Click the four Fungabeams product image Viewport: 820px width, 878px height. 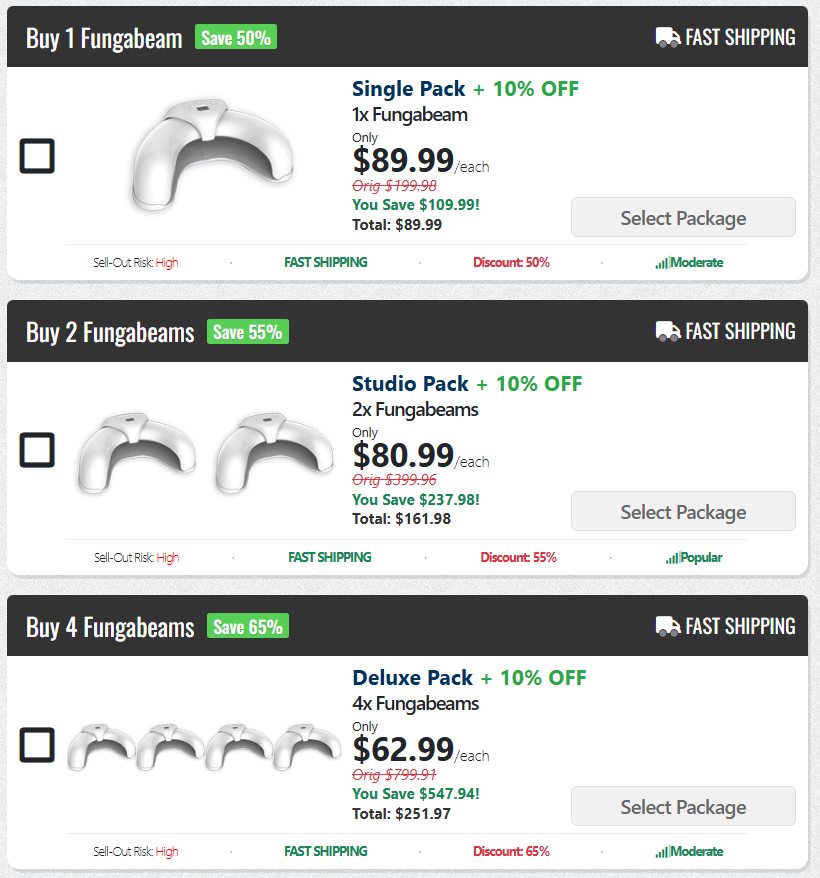pyautogui.click(x=204, y=745)
